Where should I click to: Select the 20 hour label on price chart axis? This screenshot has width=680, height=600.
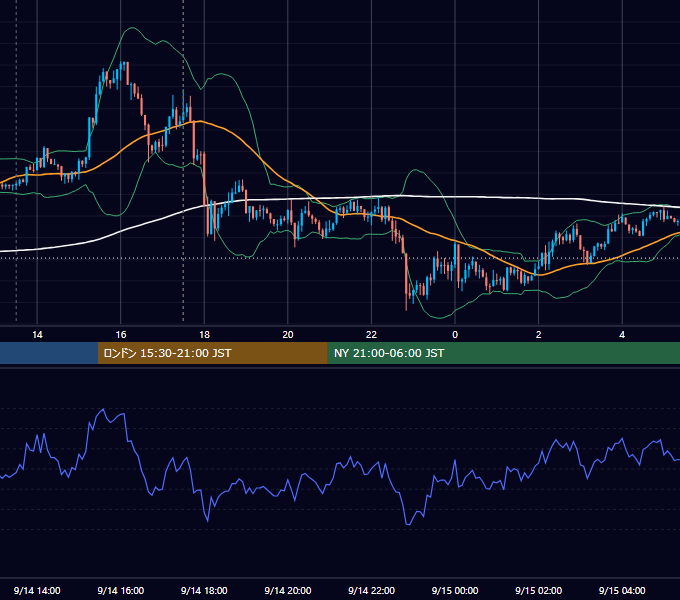click(288, 335)
